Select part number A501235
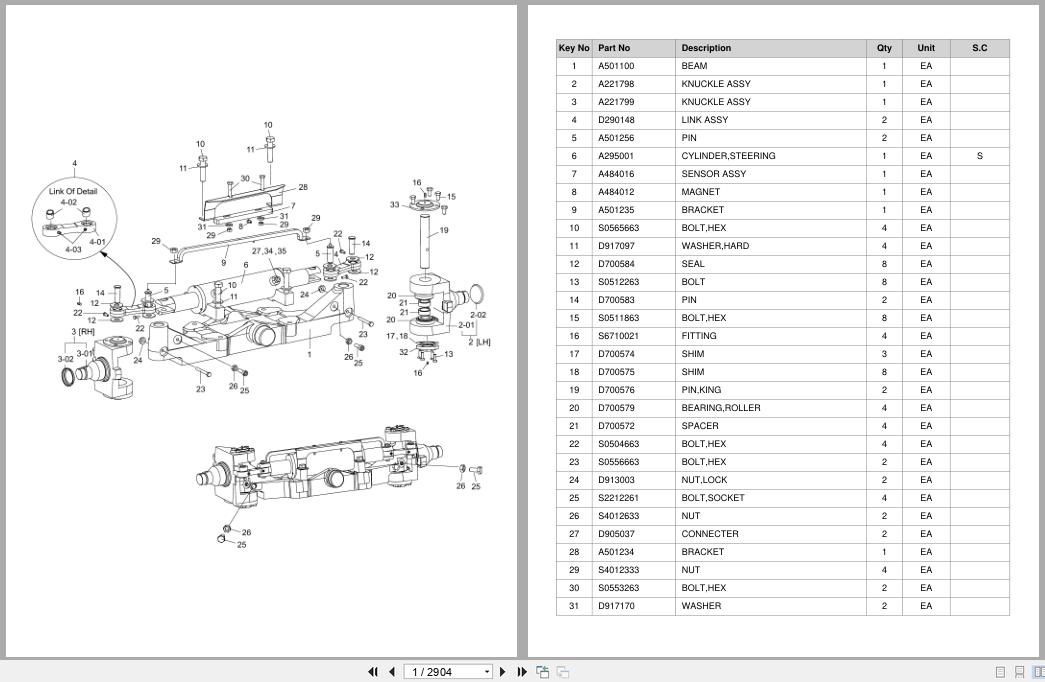The height and width of the screenshot is (682, 1045). tap(616, 210)
